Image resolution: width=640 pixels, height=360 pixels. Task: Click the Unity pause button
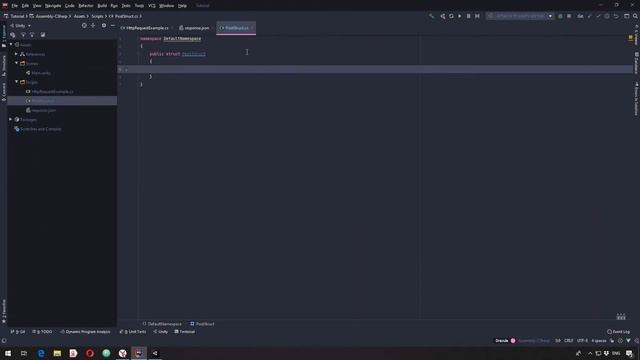point(469,16)
